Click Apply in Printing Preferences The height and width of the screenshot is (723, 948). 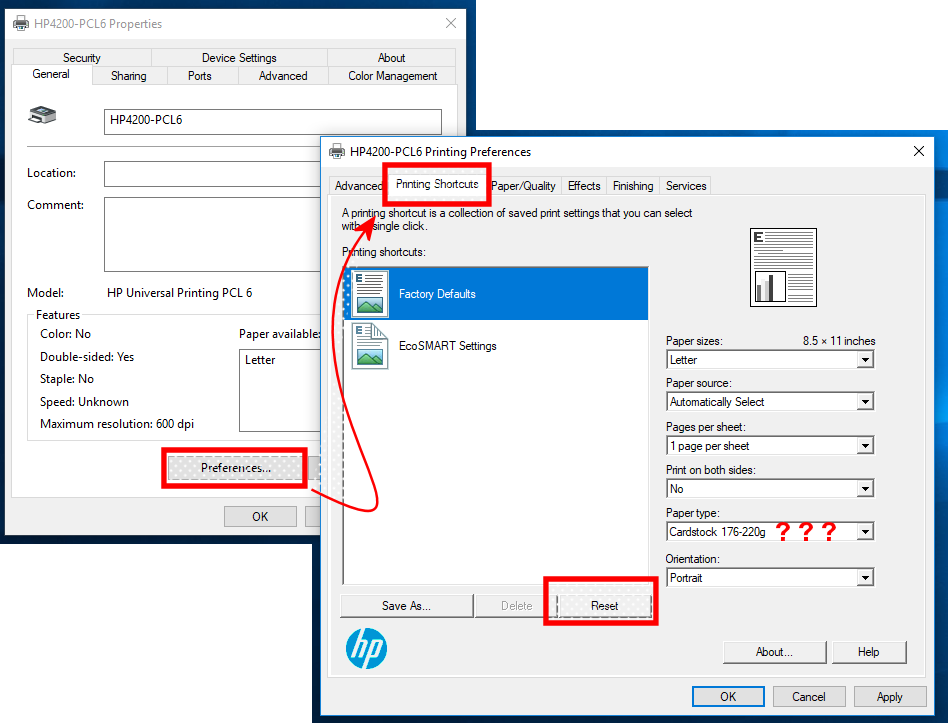click(x=889, y=696)
